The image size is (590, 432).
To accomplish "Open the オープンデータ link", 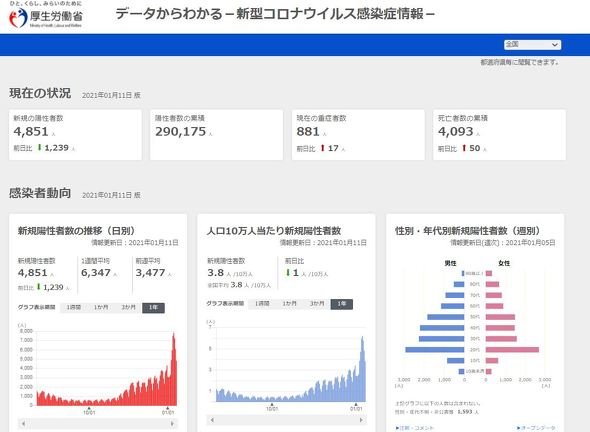I will point(536,428).
